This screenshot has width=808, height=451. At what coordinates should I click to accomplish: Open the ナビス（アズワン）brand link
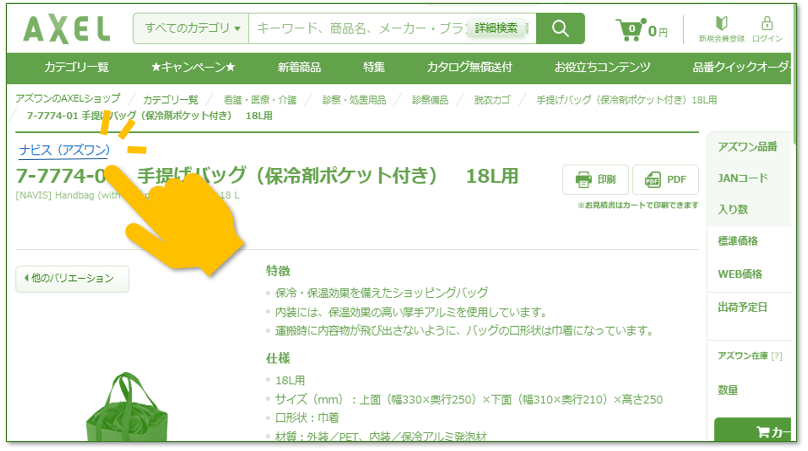(x=64, y=150)
